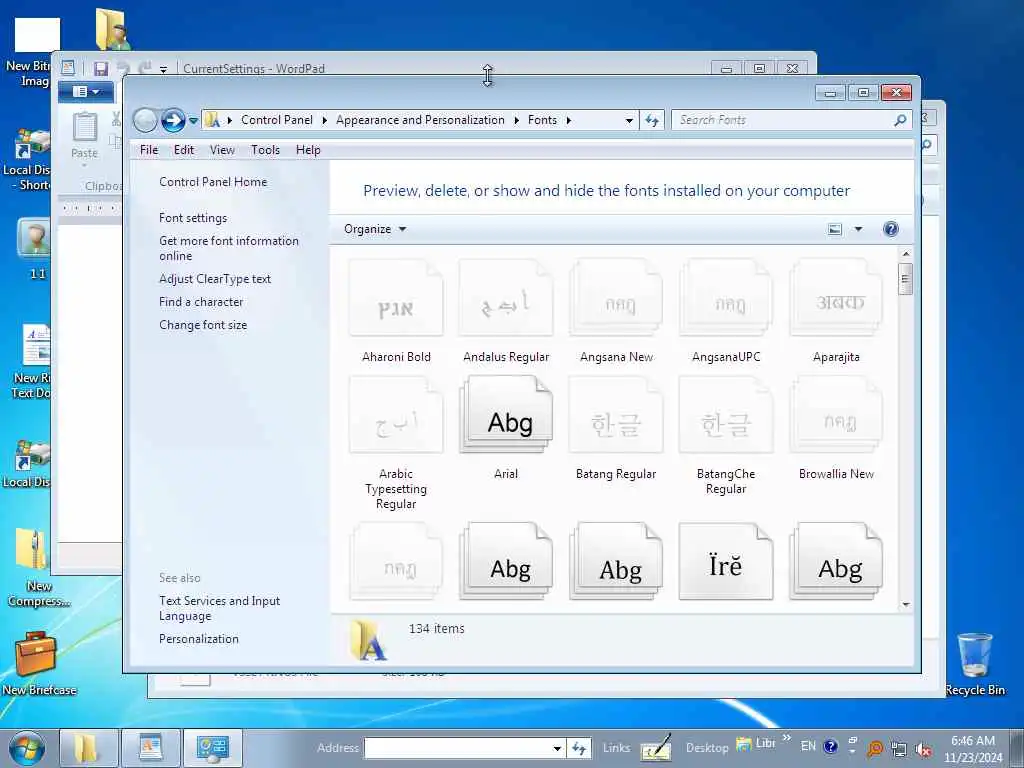Open Windows Explorer taskbar folder icon

[x=88, y=748]
